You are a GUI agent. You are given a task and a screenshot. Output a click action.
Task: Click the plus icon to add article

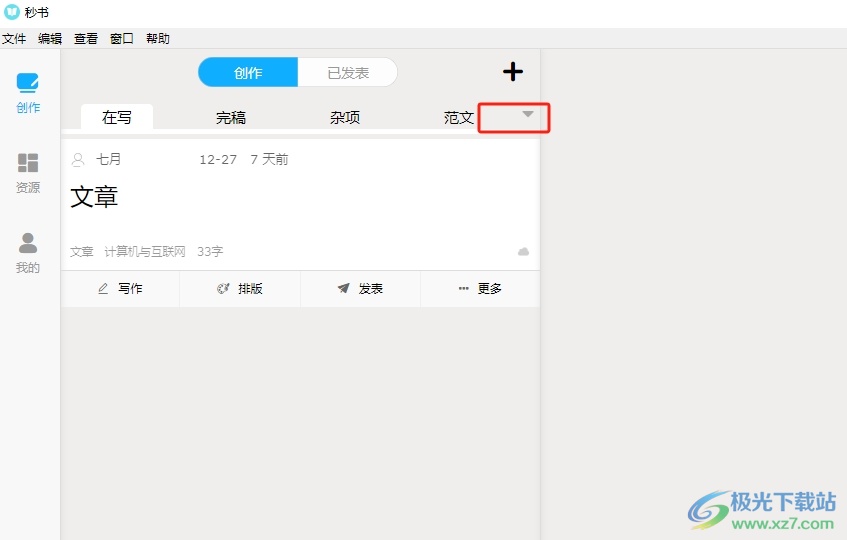(x=512, y=72)
